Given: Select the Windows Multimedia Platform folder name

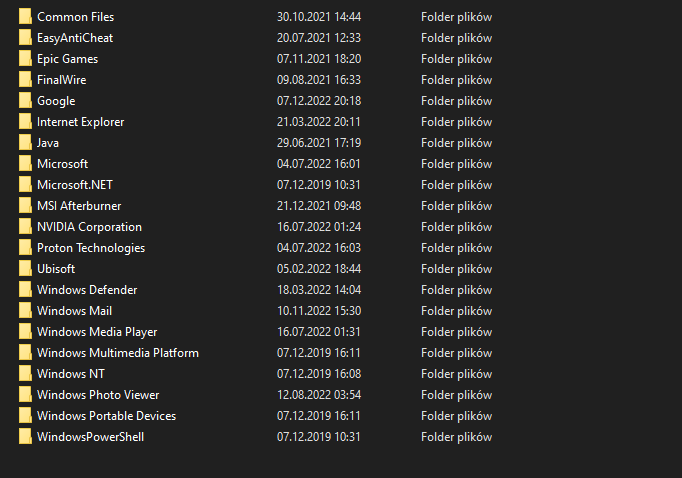Looking at the screenshot, I should click(118, 353).
